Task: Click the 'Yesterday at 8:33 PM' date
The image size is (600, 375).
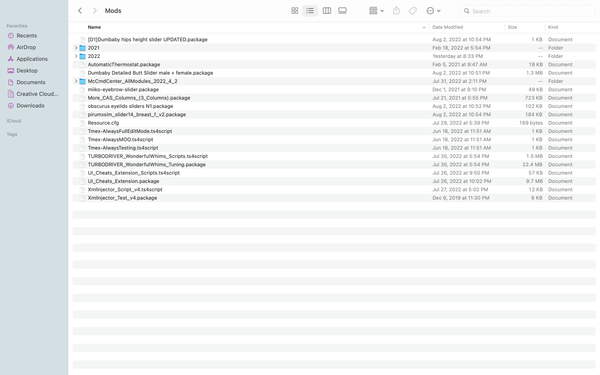Action: 458,56
